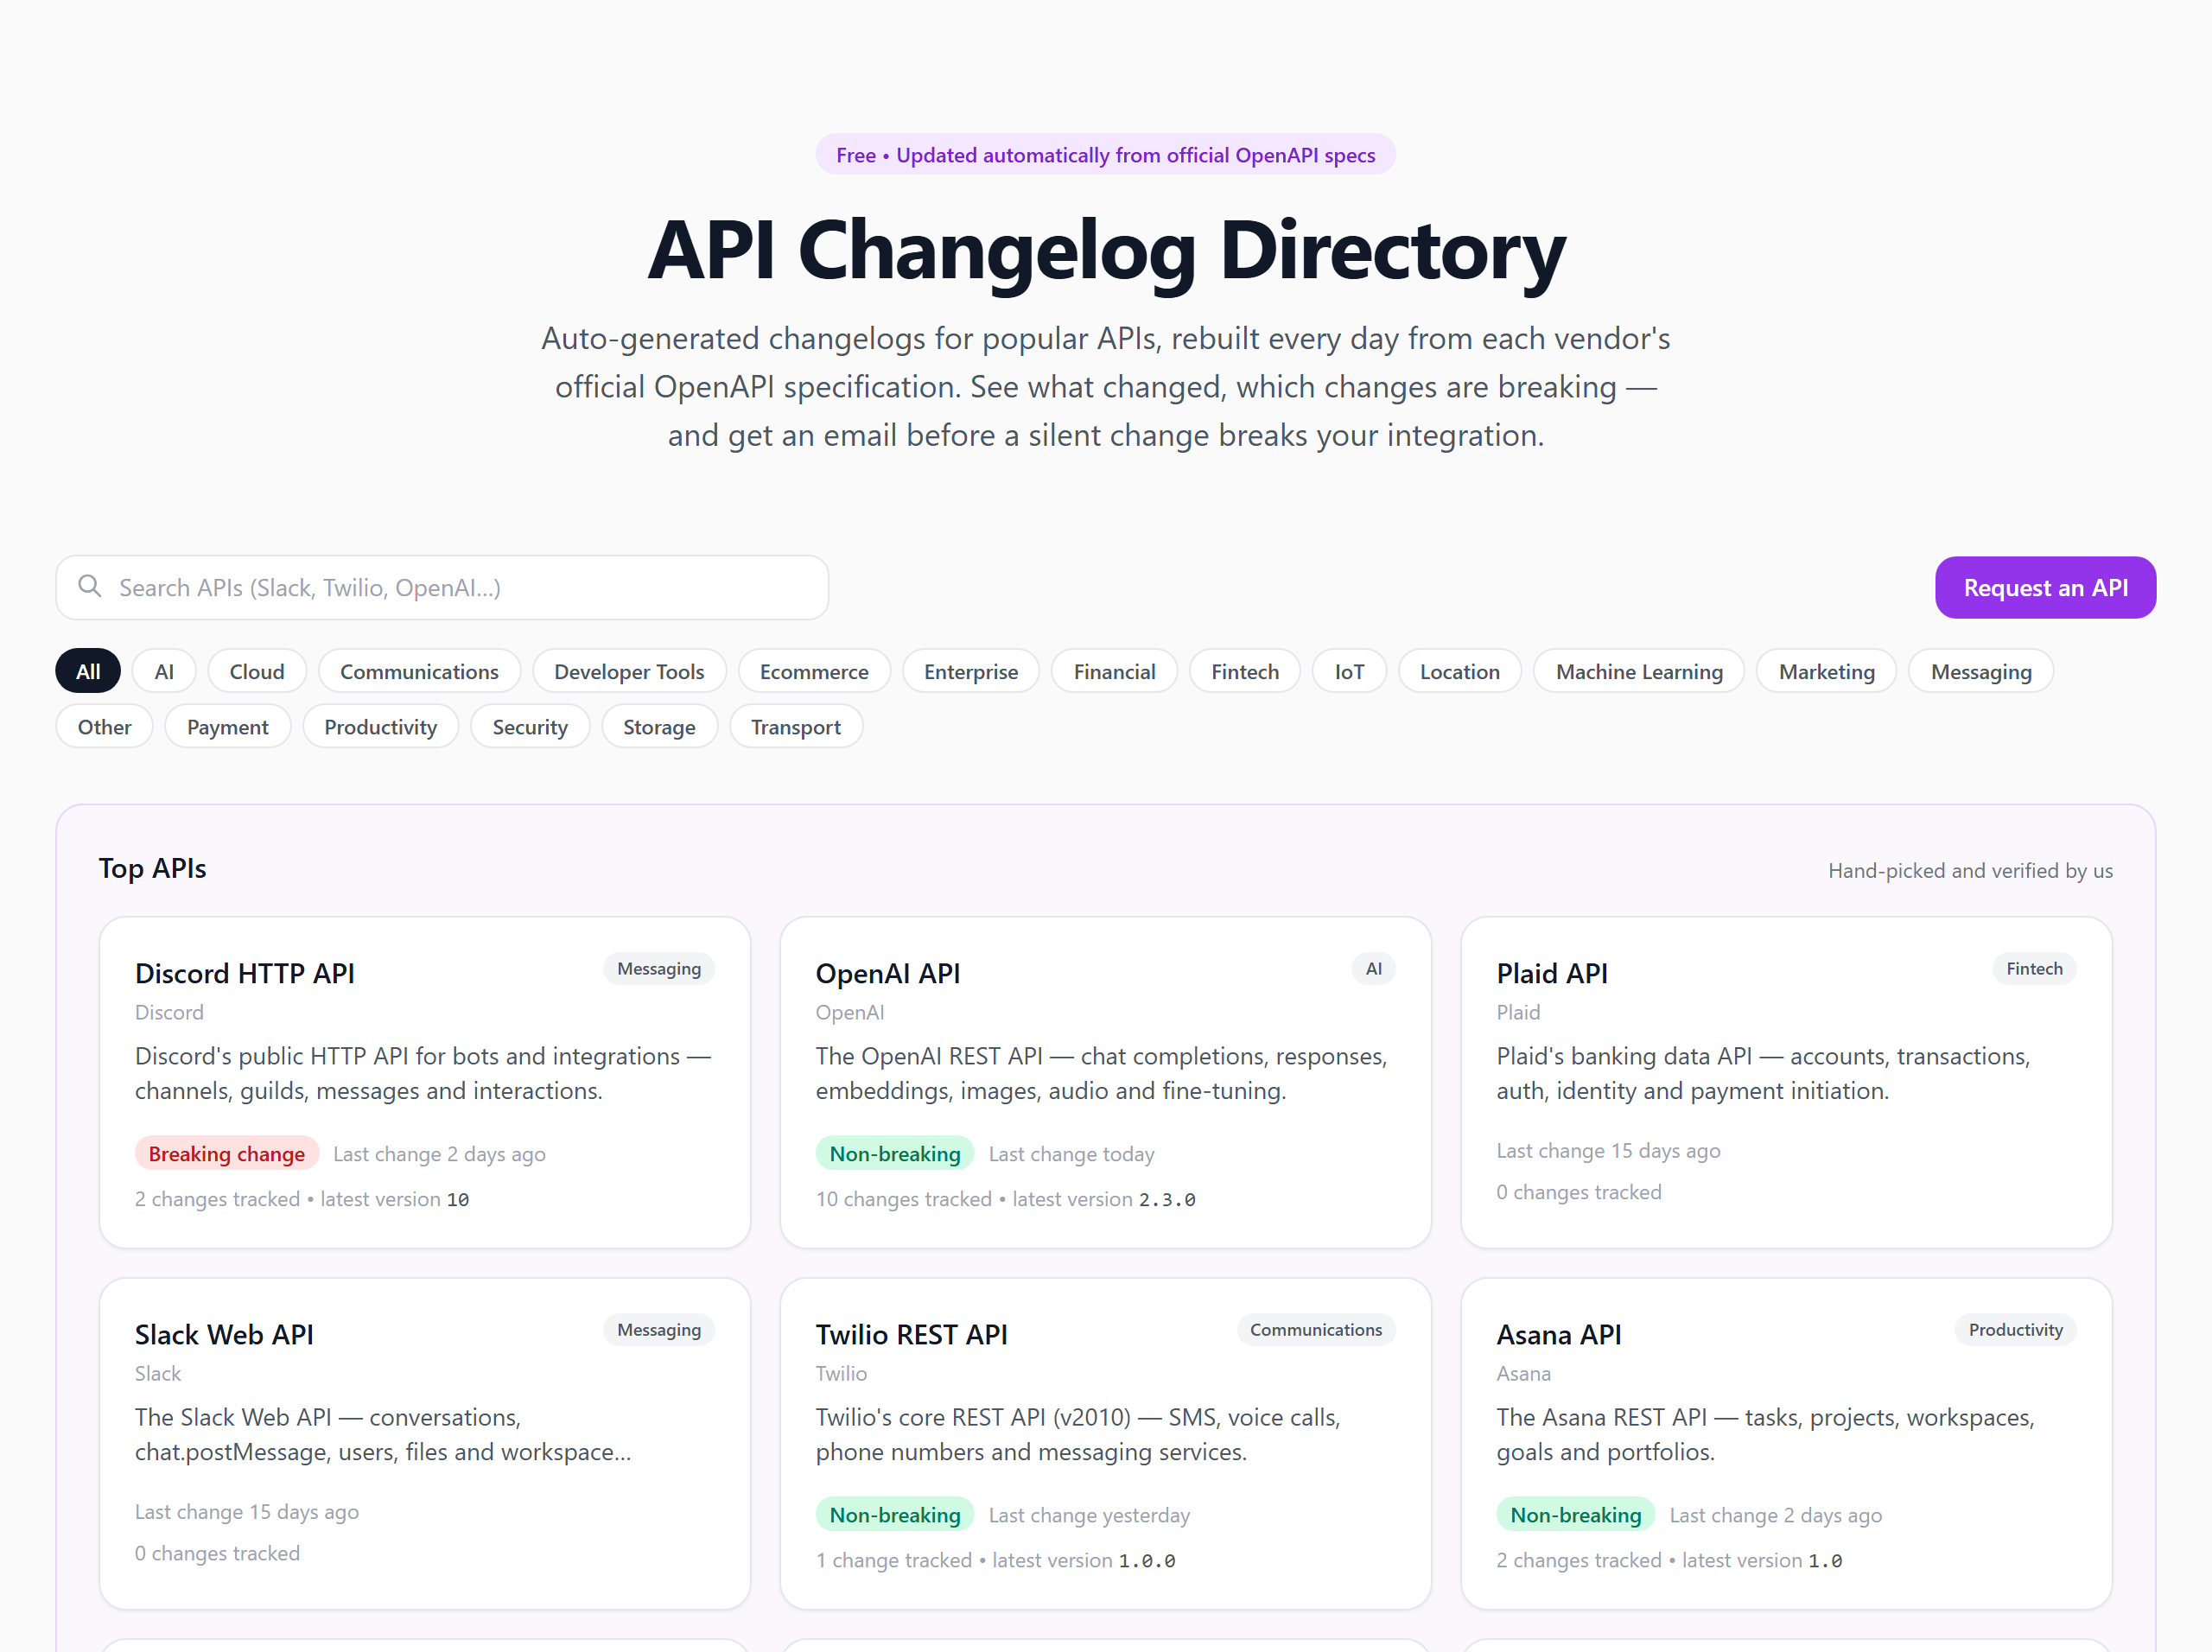Open the Discord HTTP API card title
The height and width of the screenshot is (1652, 2212).
[245, 972]
